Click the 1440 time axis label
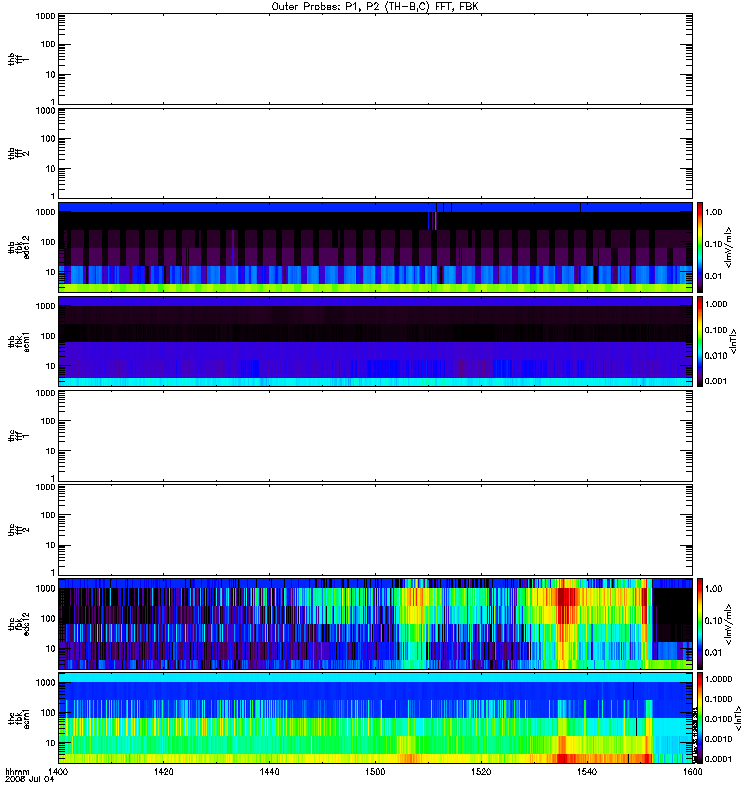750x800 pixels. click(269, 771)
